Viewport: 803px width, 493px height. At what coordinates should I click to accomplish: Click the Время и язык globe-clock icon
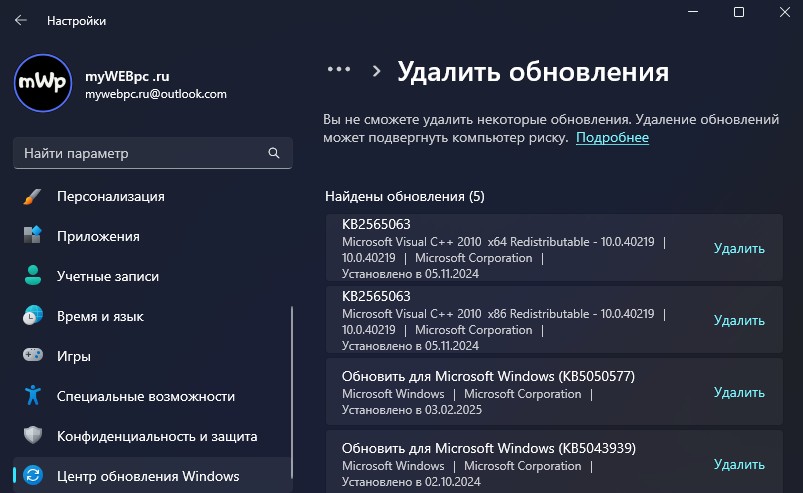coord(33,316)
